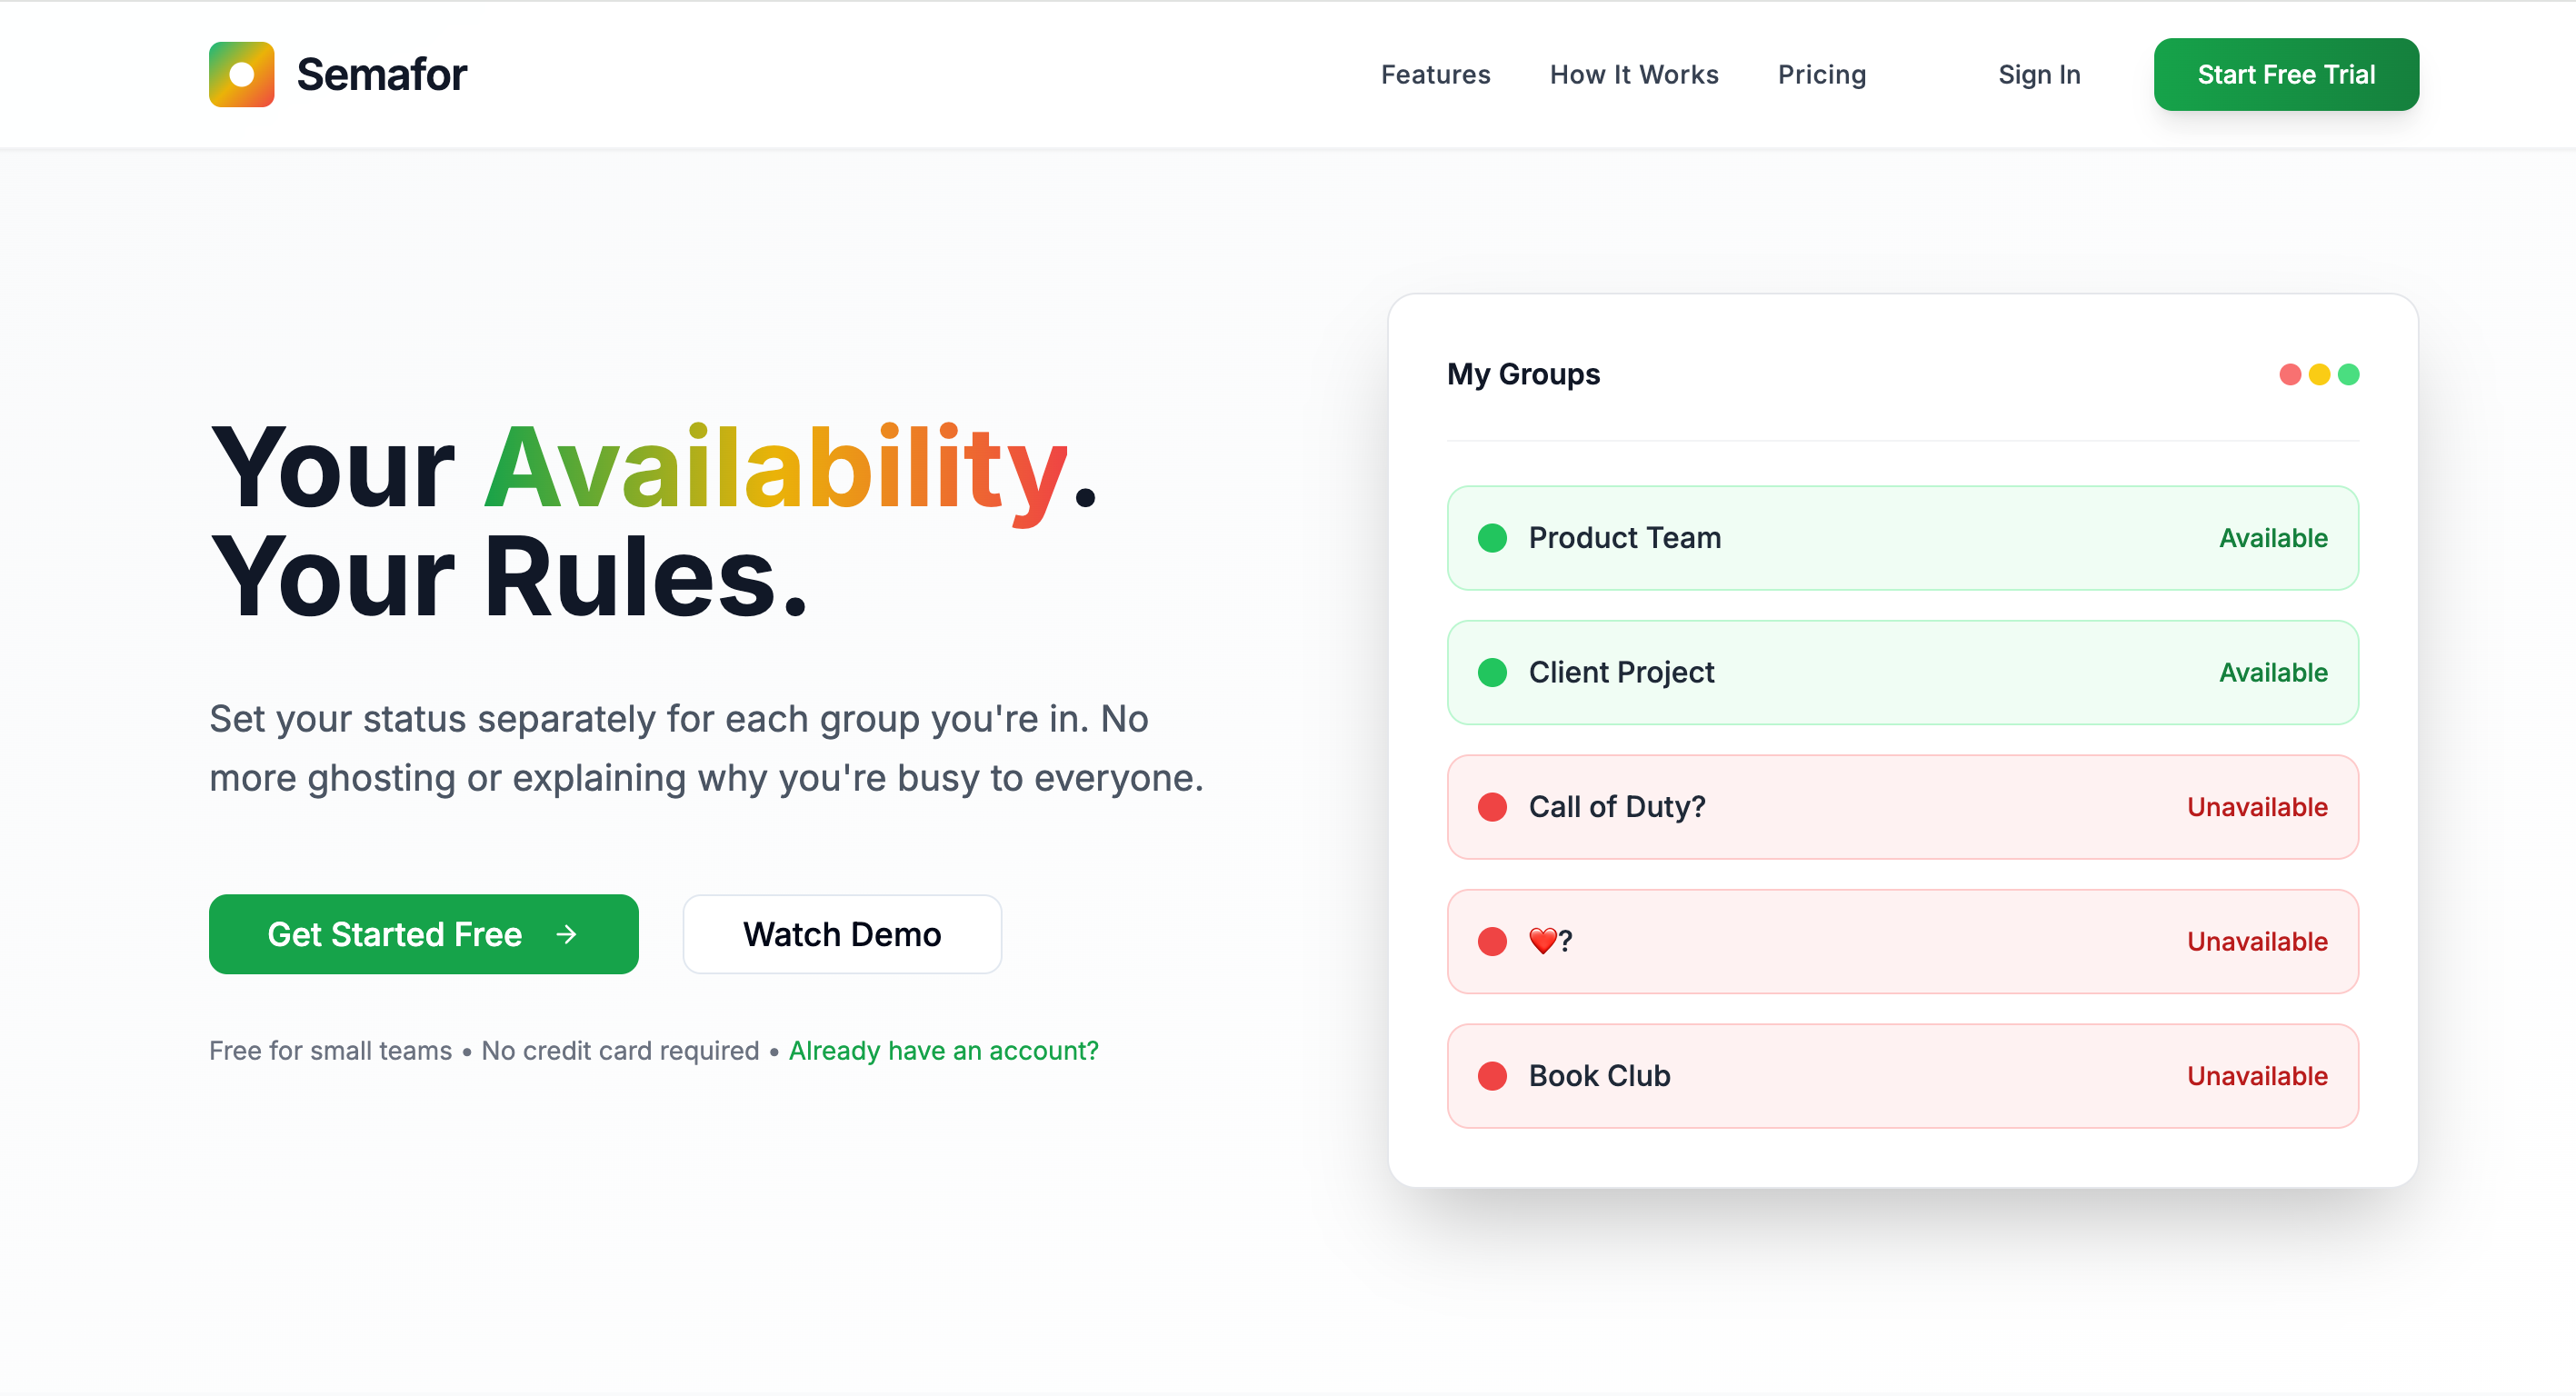The height and width of the screenshot is (1396, 2576).
Task: Toggle Call of Duty Unavailable status
Action: [2257, 807]
